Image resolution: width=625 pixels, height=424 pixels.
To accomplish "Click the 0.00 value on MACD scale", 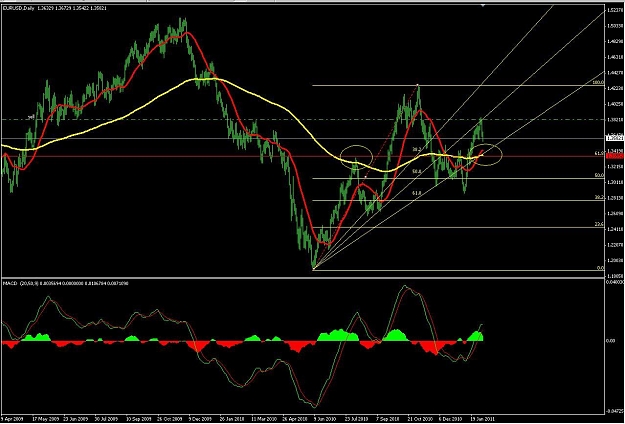I will tap(610, 341).
